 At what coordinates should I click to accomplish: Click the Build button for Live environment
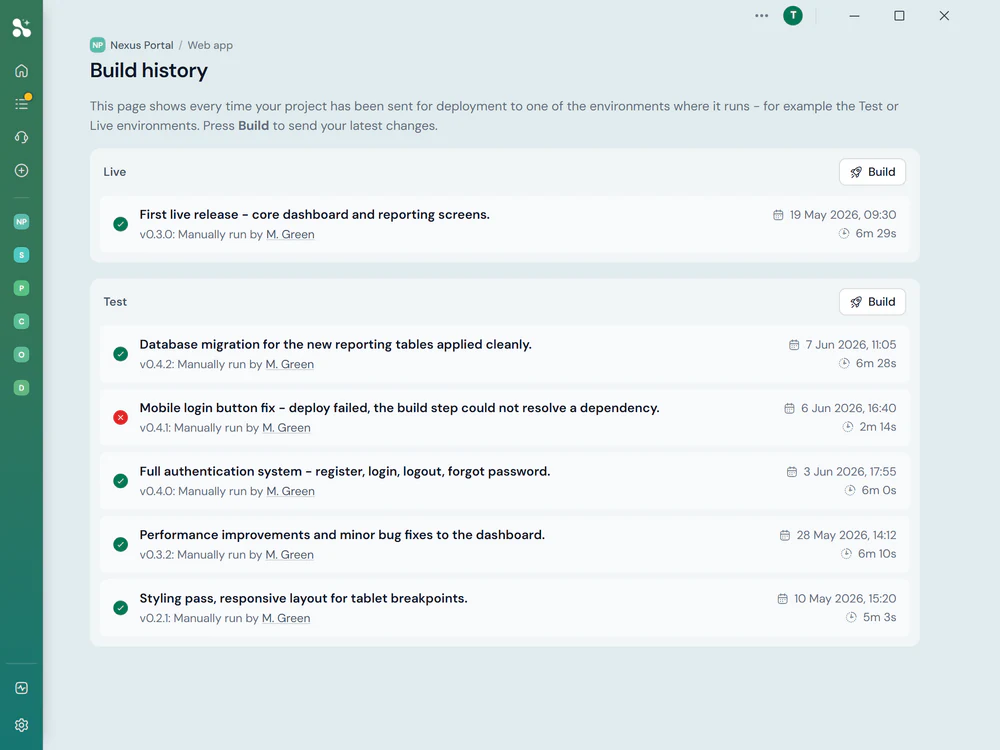pos(872,172)
